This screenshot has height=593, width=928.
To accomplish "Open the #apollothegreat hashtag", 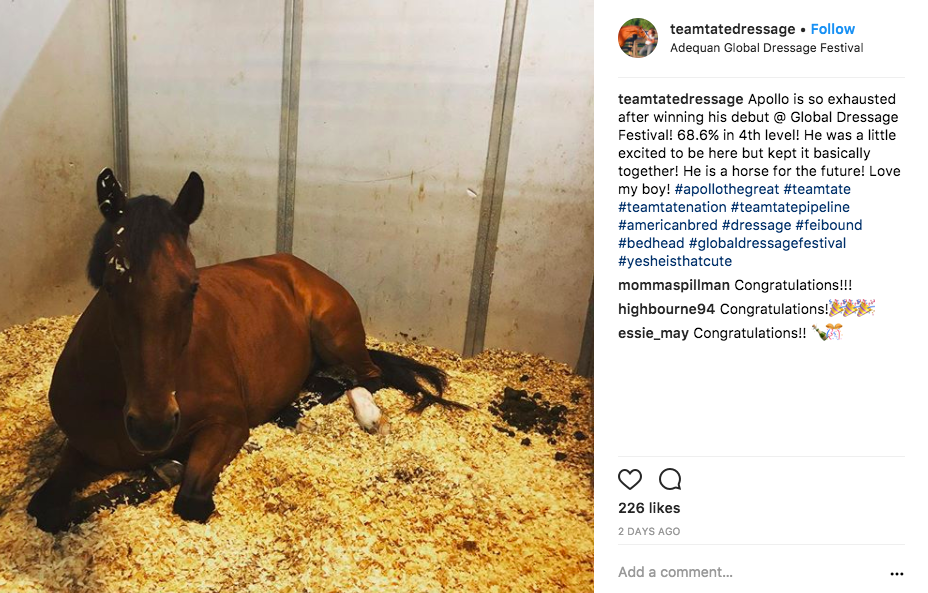I will coord(727,189).
